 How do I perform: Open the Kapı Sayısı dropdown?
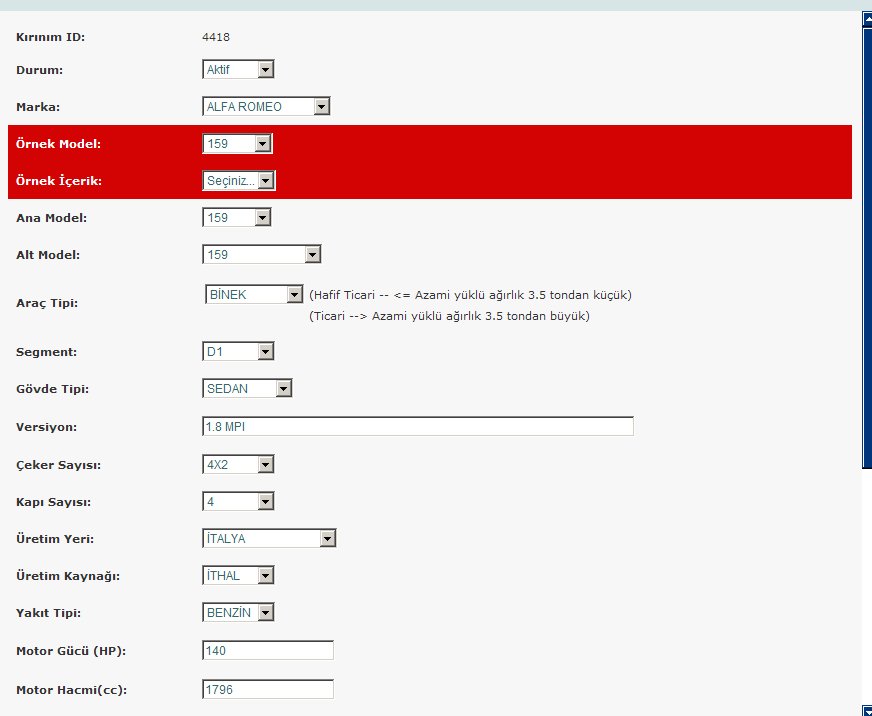(x=238, y=501)
